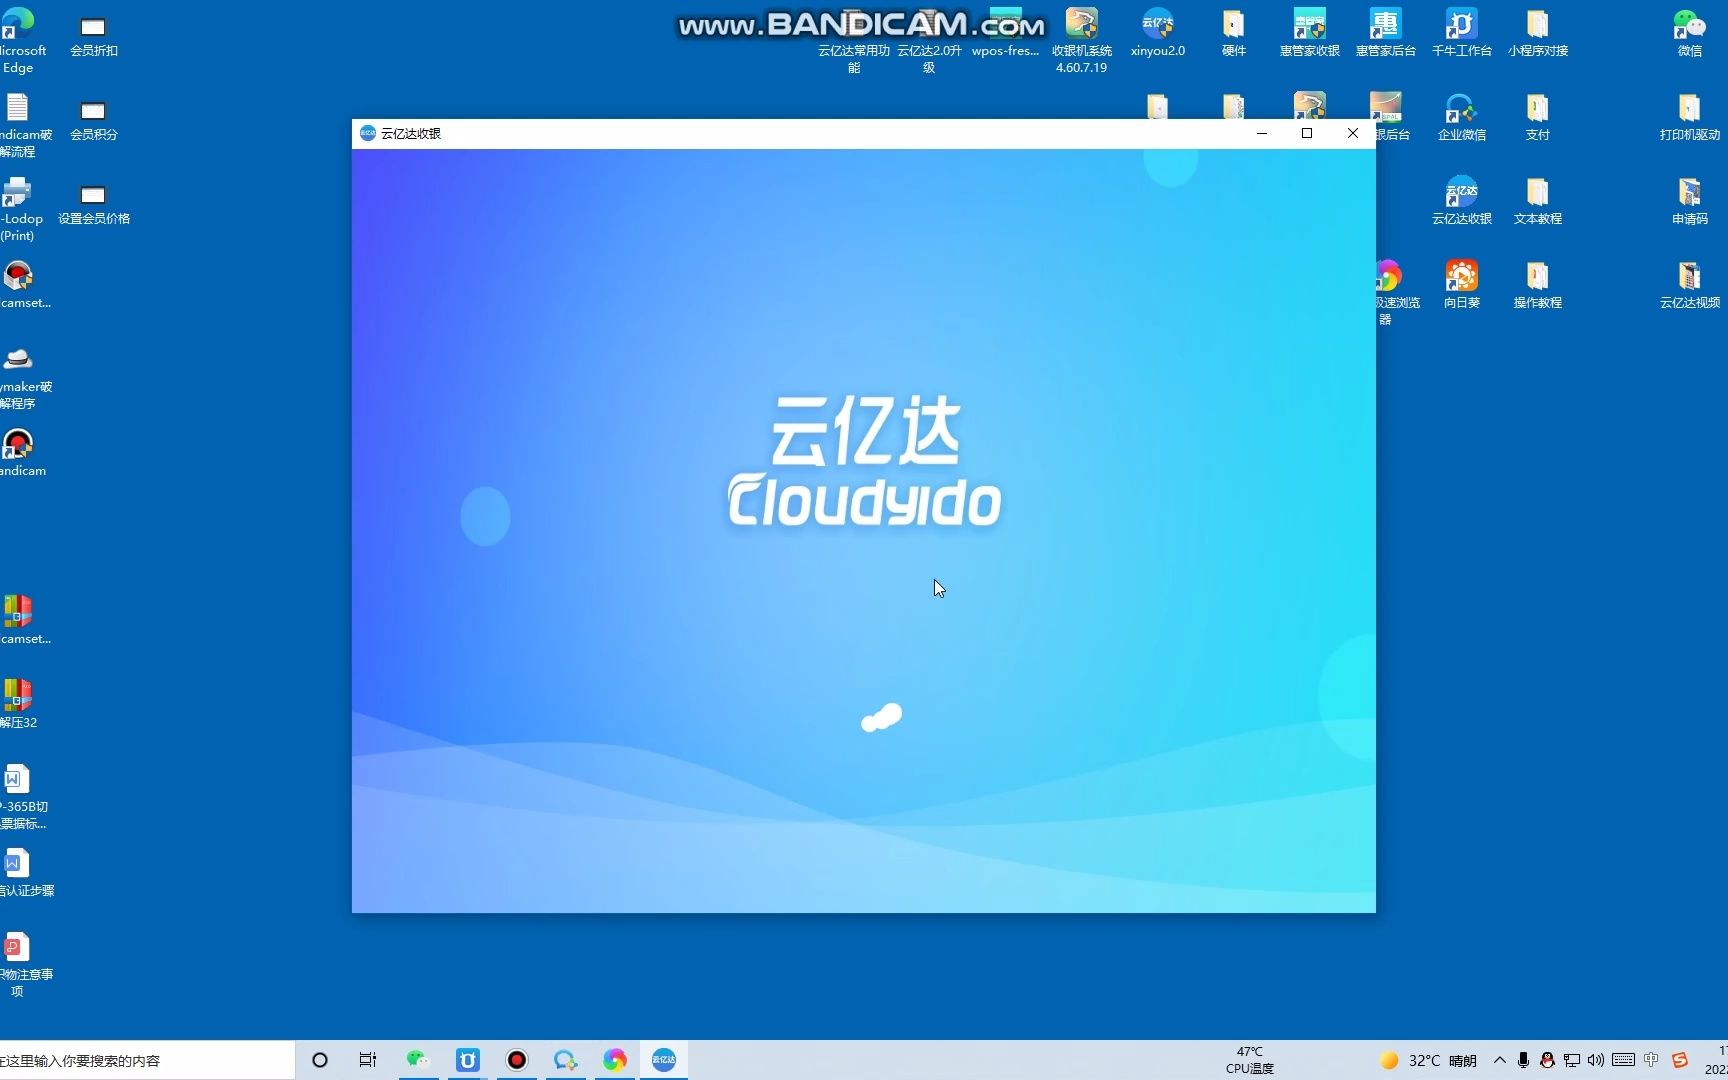Screen dimensions: 1728x1080
Task: Open the speaker volume tray icon
Action: [1596, 1060]
